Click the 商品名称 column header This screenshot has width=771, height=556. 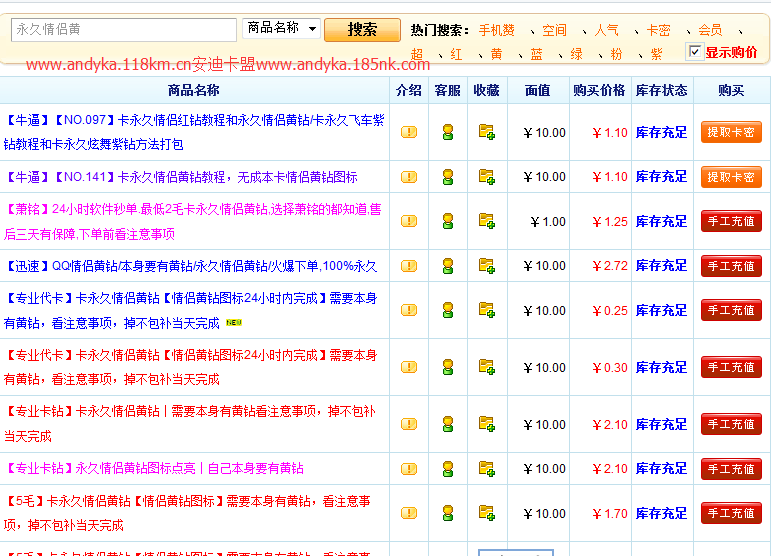click(x=193, y=90)
